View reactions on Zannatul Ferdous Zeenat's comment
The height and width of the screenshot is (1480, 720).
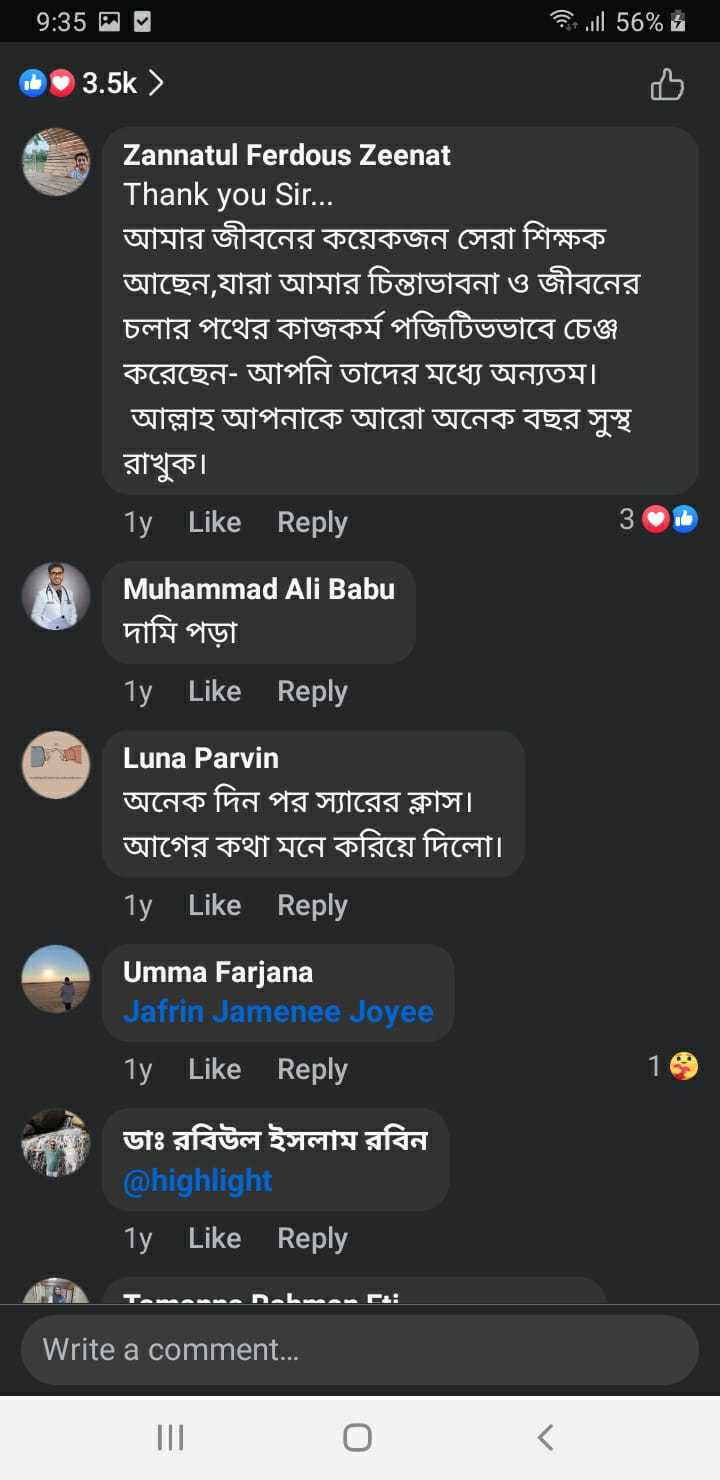(658, 519)
